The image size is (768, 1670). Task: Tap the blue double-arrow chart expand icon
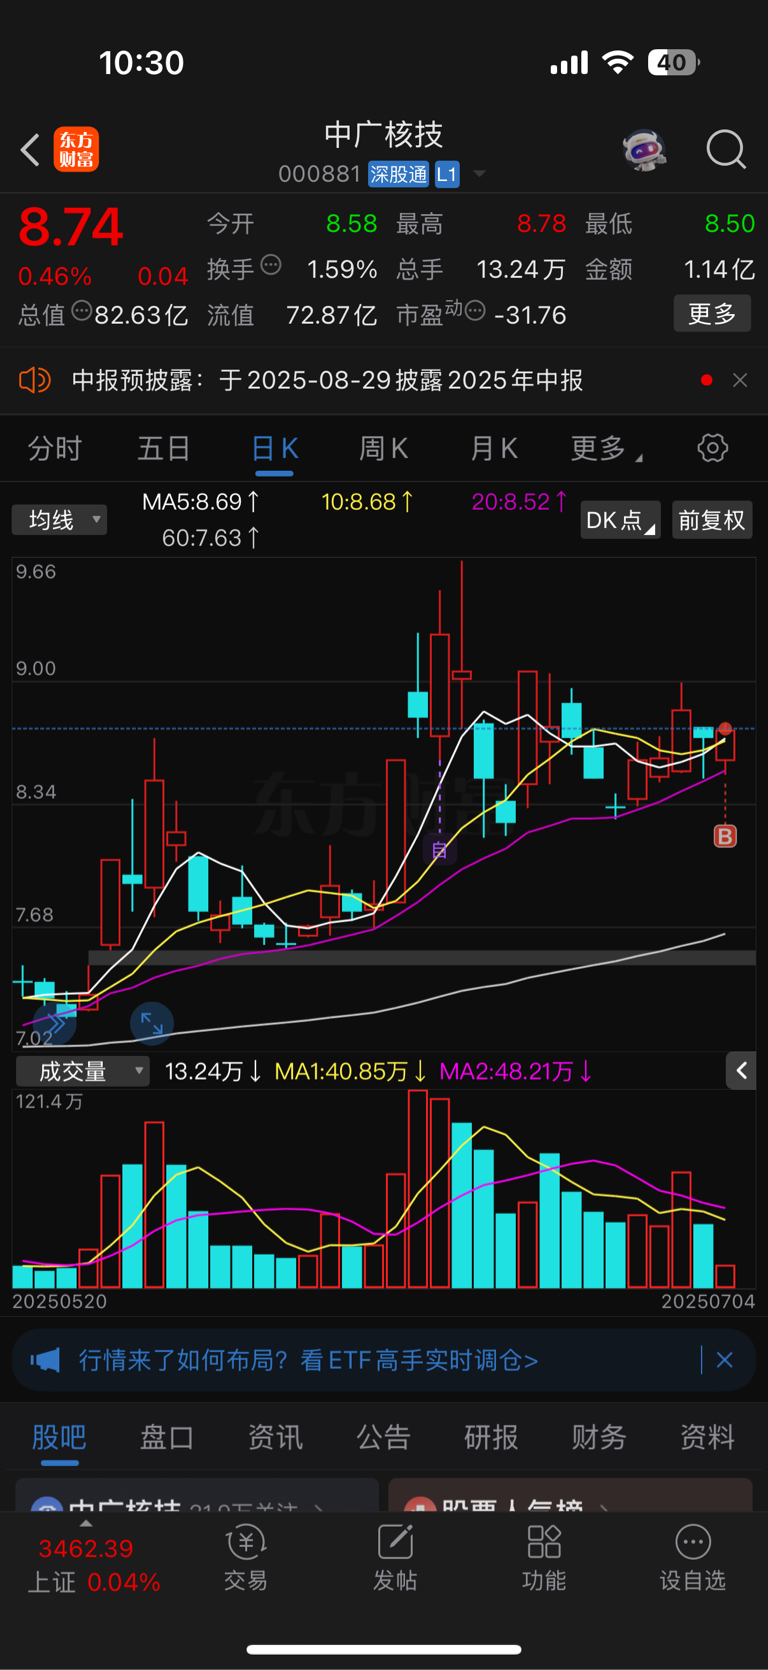[x=54, y=1023]
